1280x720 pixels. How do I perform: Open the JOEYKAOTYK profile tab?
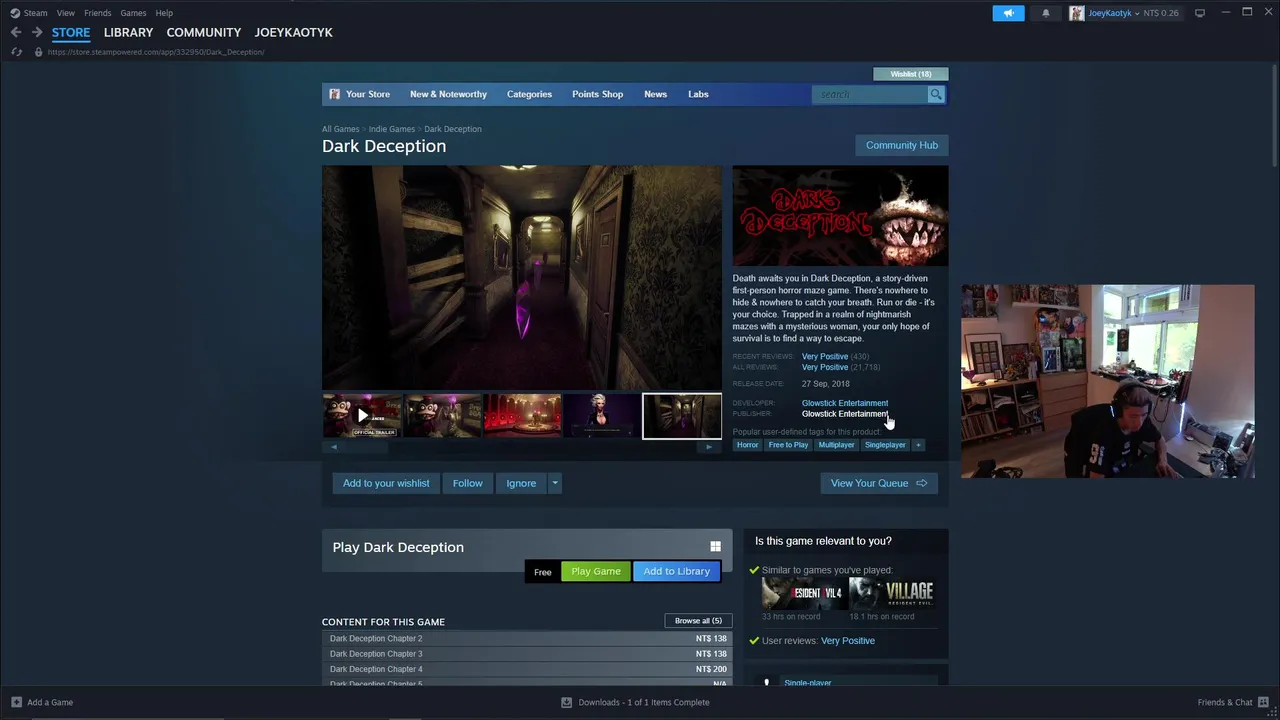pyautogui.click(x=293, y=32)
